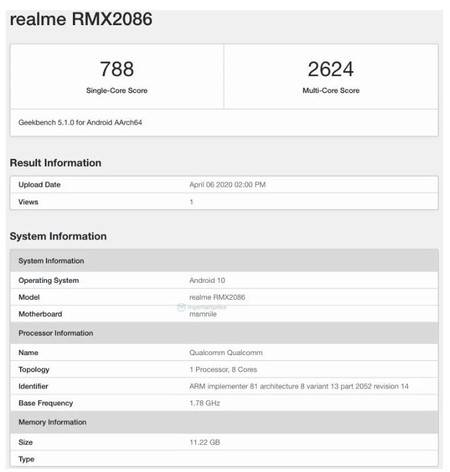Select the upload date value April 06 2020
The width and height of the screenshot is (450, 472).
coord(228,185)
